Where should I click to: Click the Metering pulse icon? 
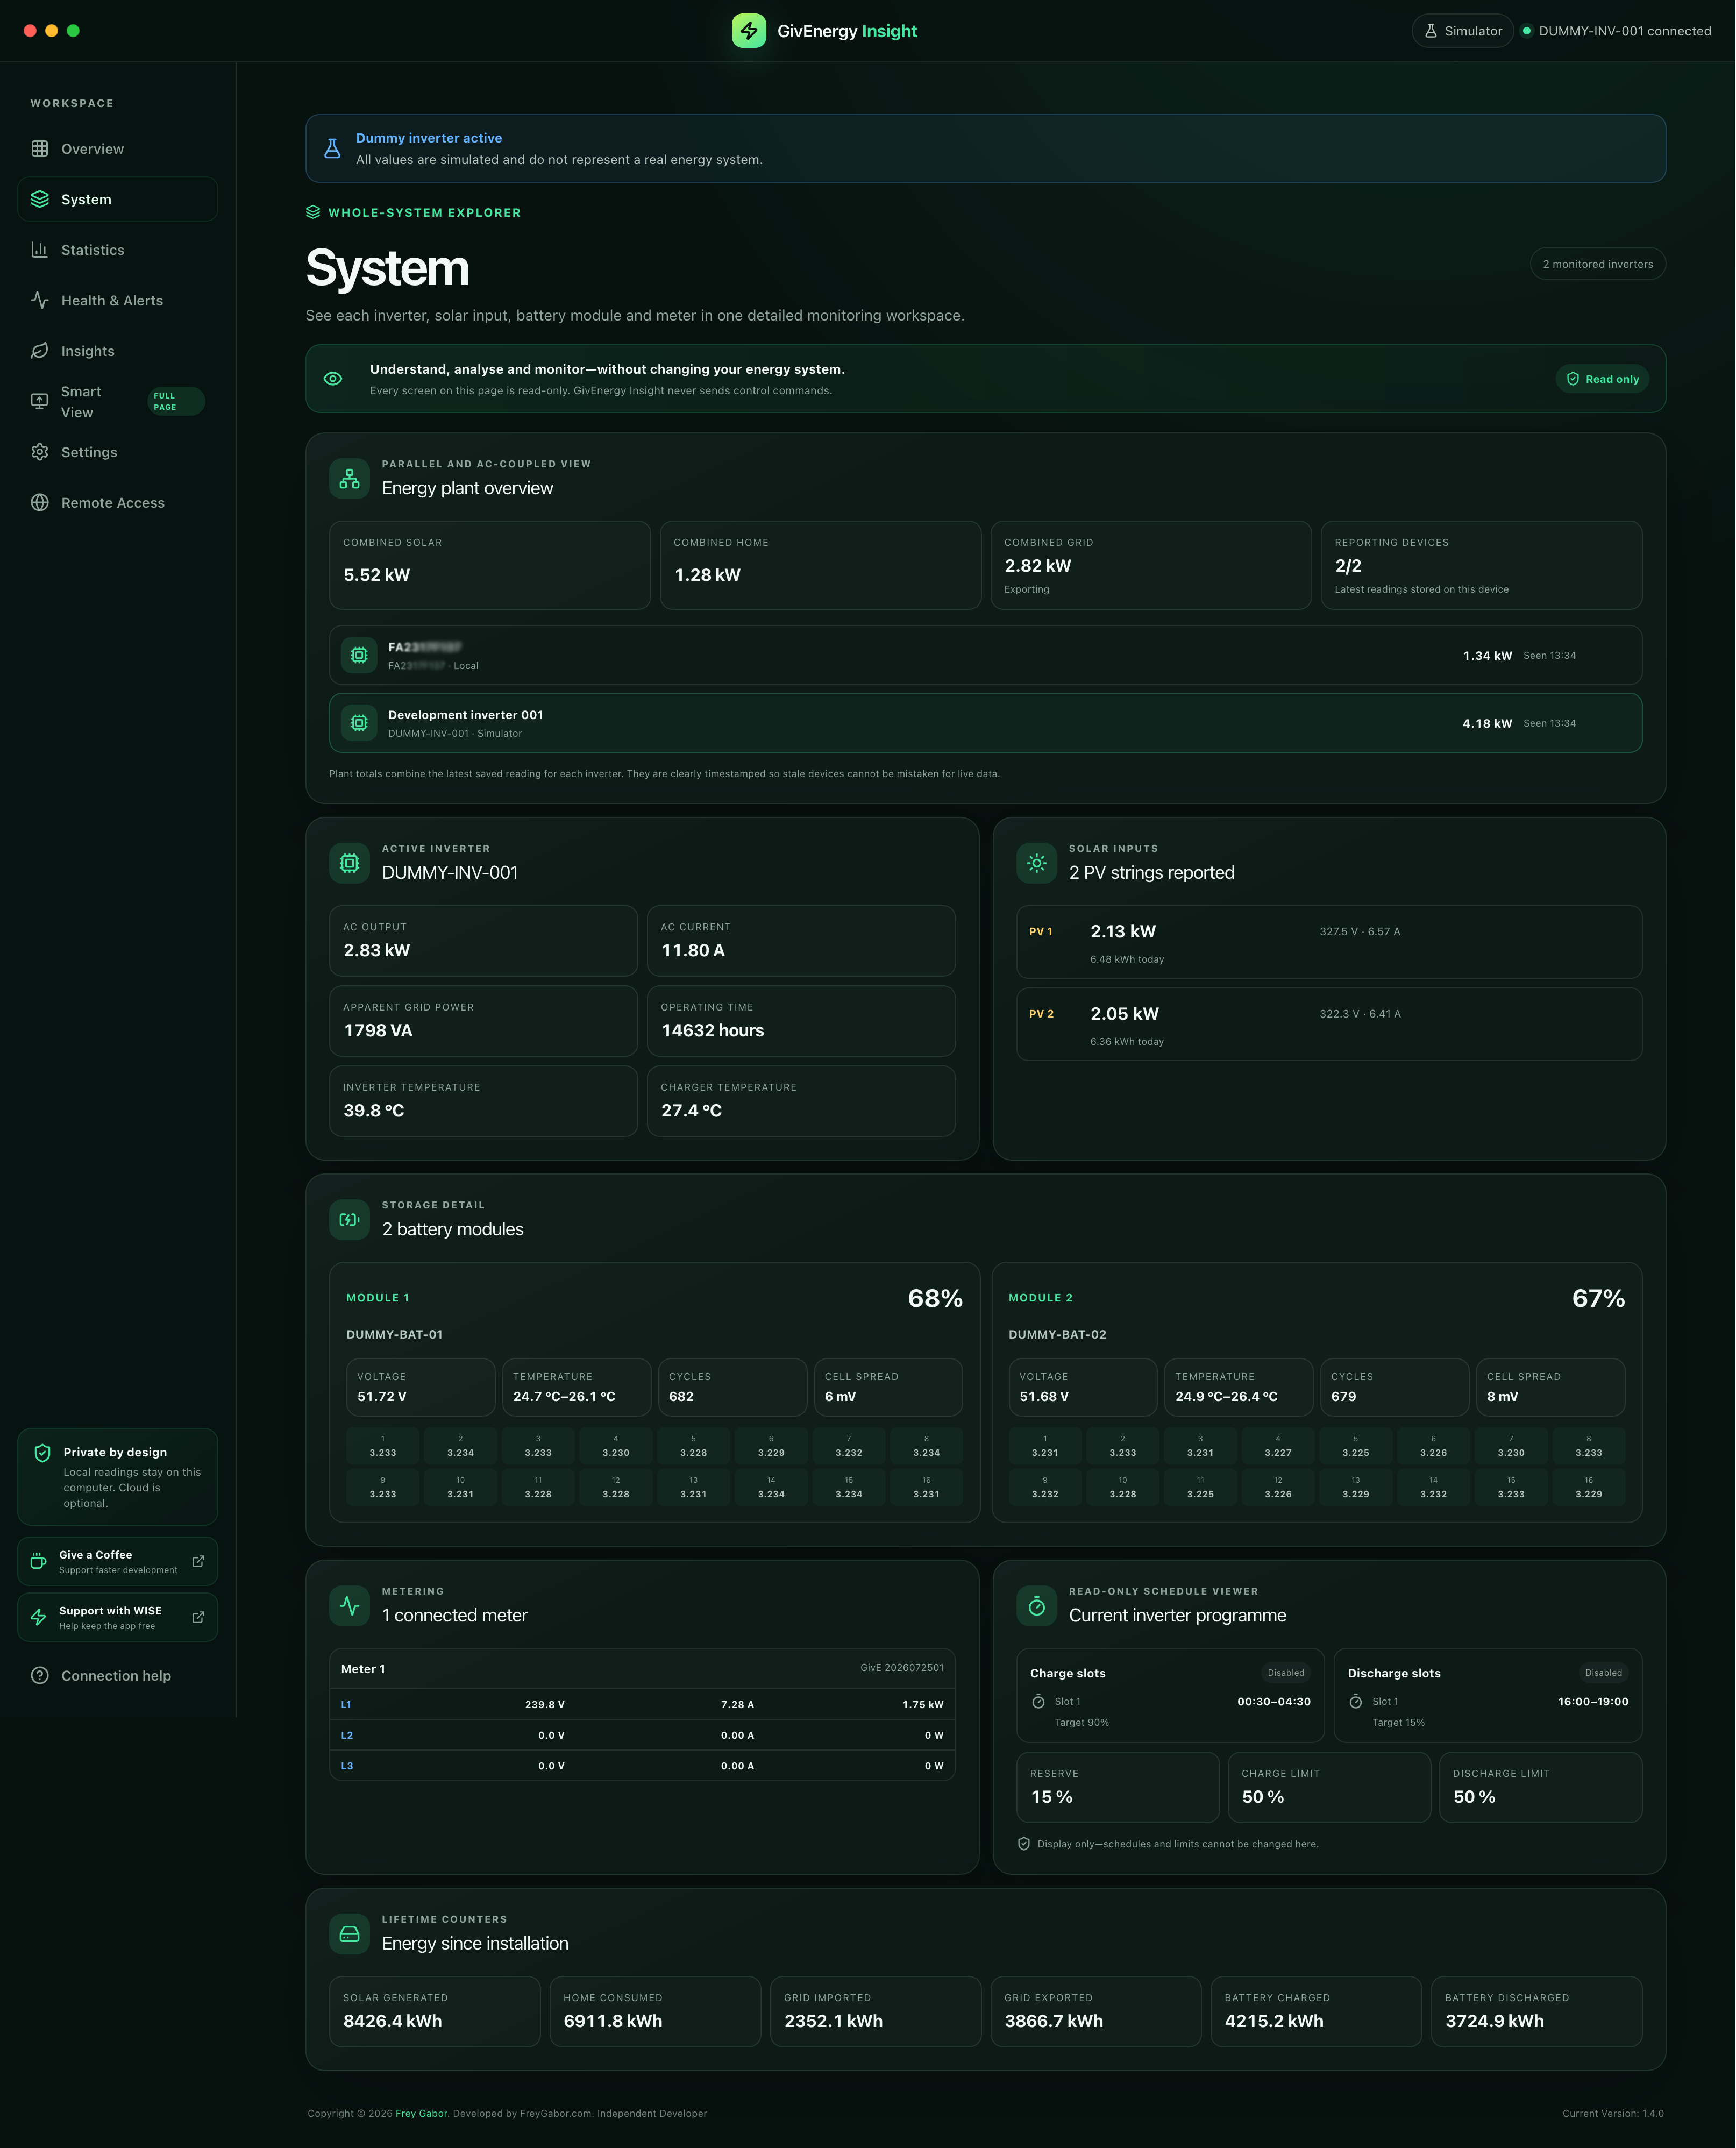click(349, 1606)
